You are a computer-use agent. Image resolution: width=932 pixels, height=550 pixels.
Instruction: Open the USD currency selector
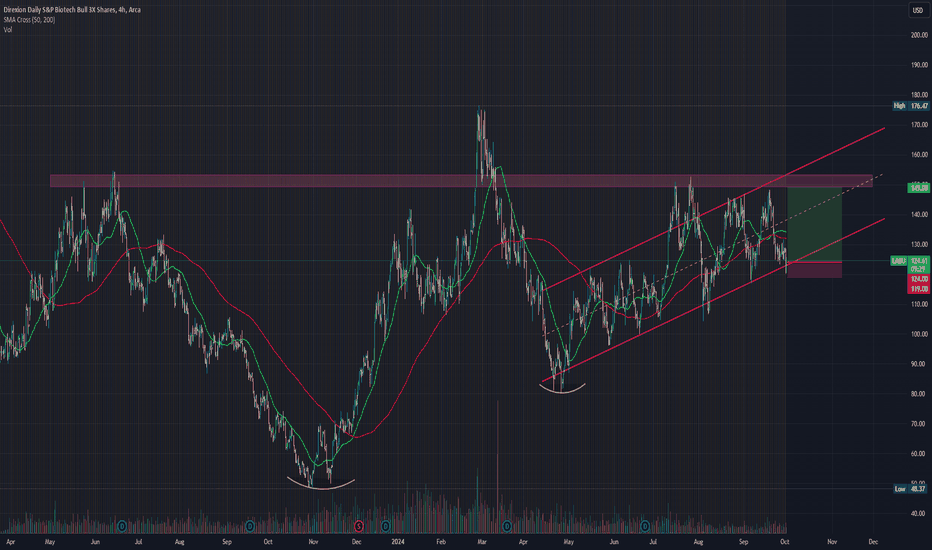918,10
